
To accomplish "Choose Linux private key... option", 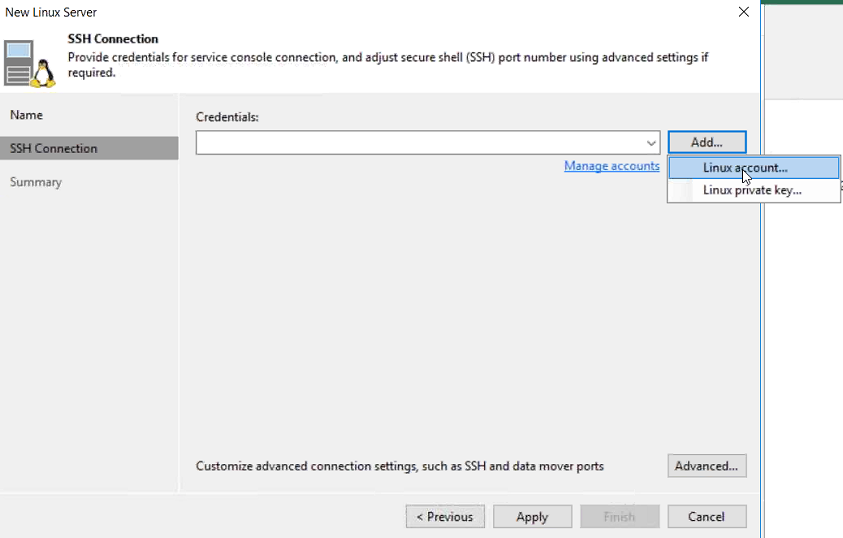I will click(754, 190).
